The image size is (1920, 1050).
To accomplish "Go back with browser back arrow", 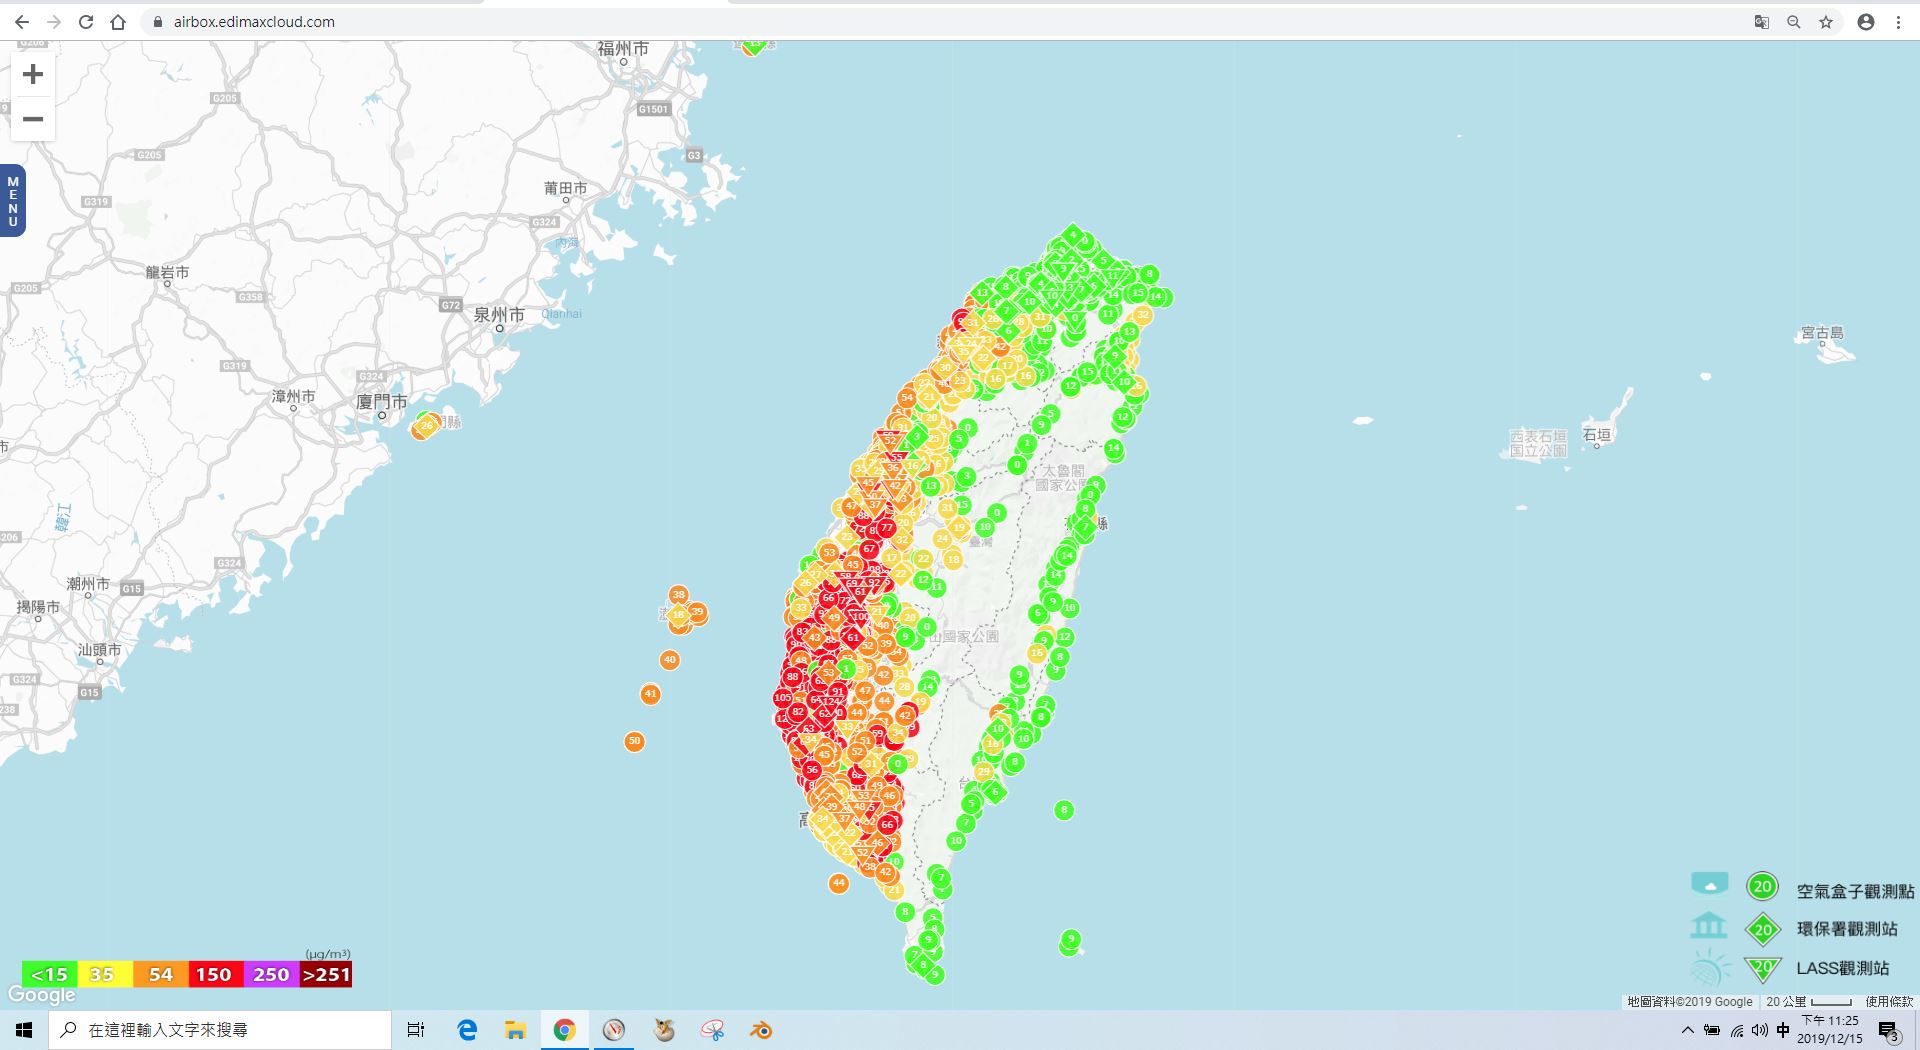I will 22,22.
